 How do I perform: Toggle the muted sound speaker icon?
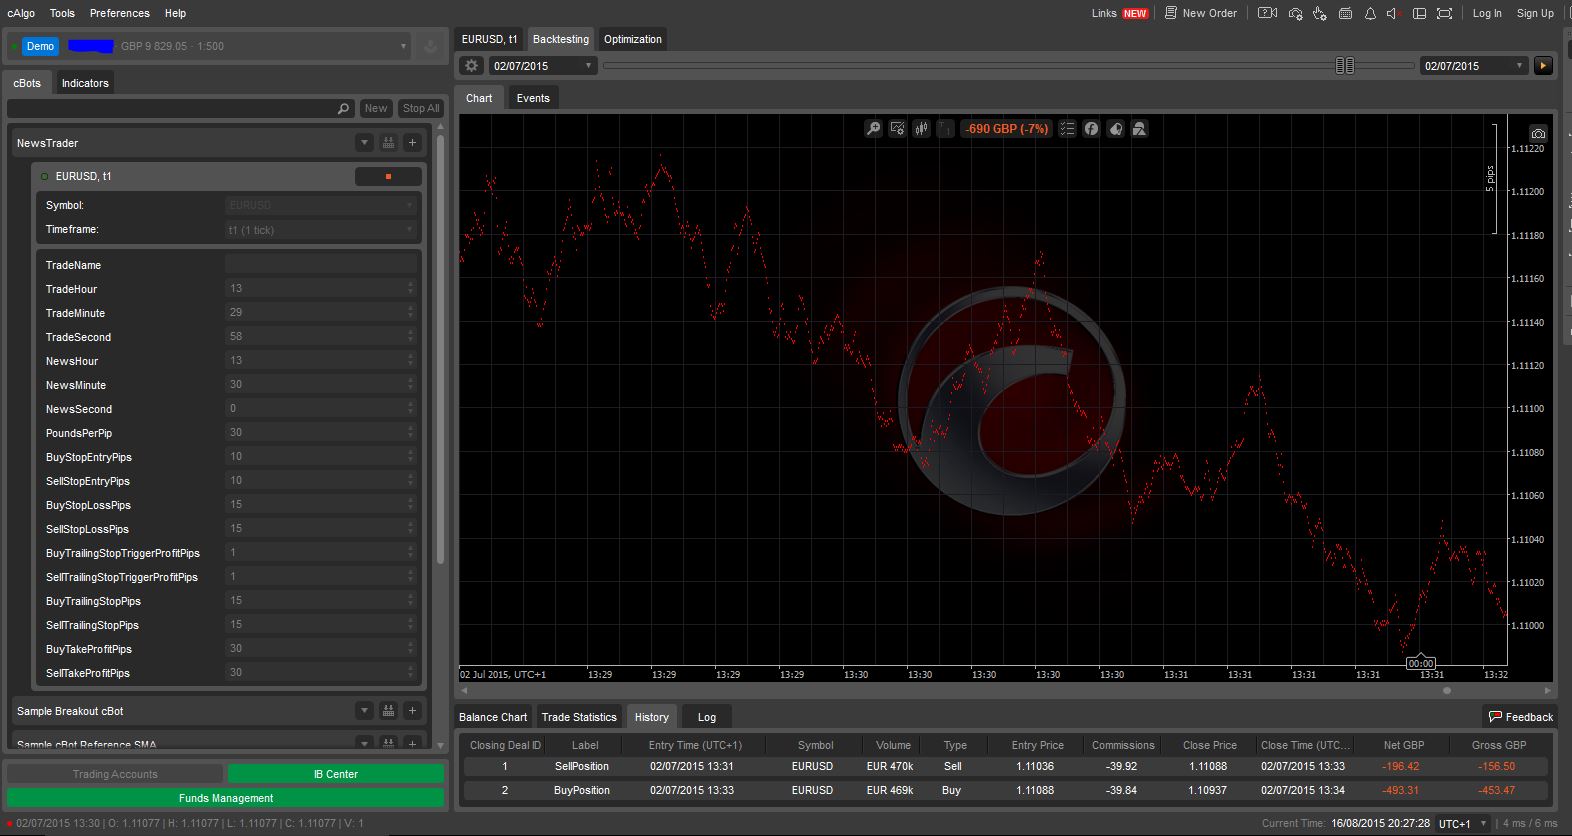pyautogui.click(x=1393, y=13)
